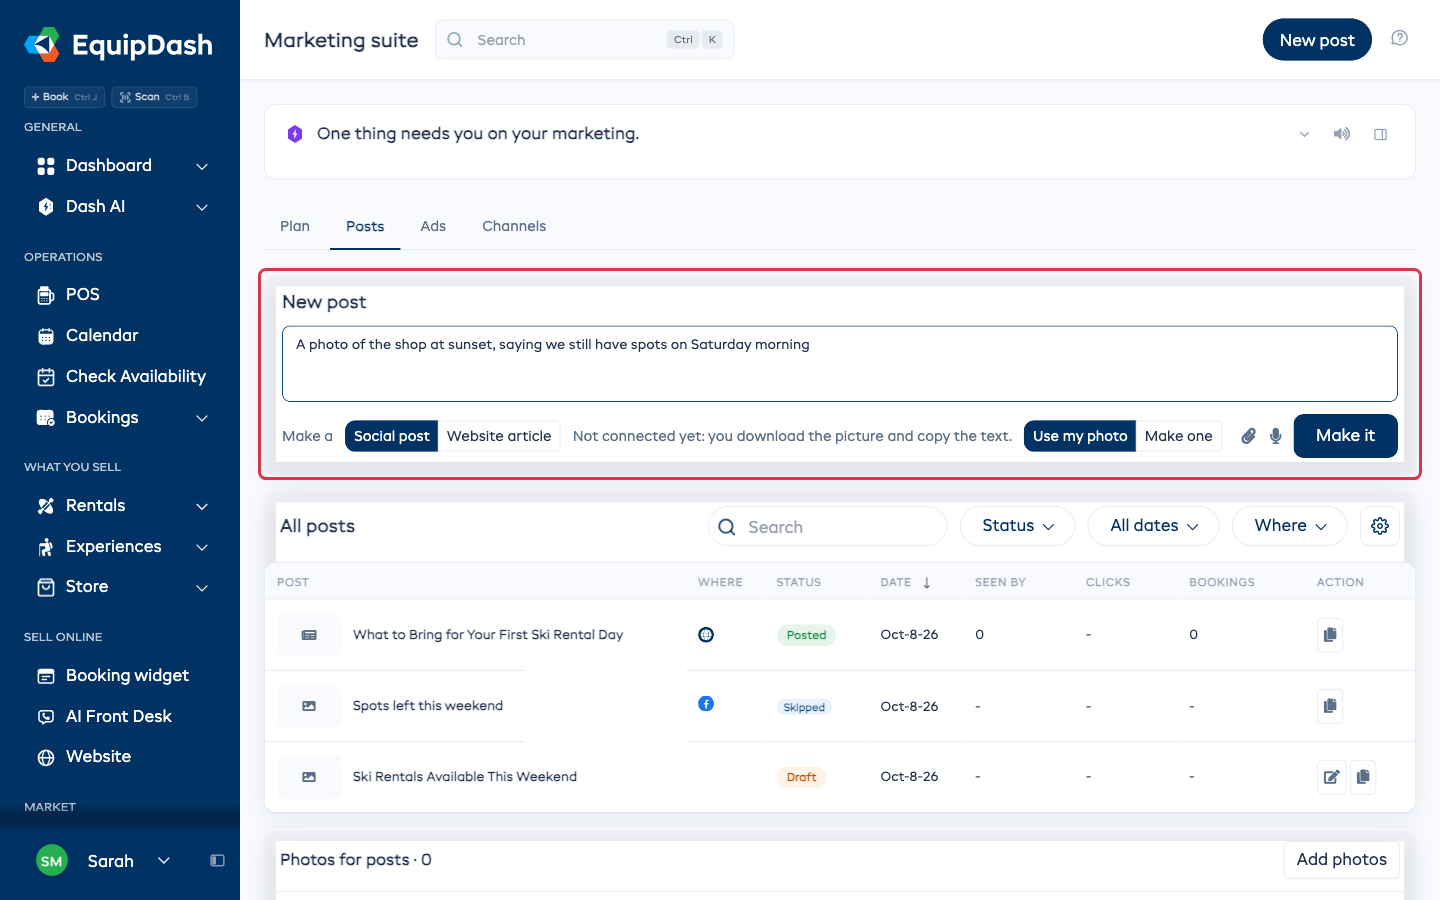Click the Dash AI assistant banner icon

tap(295, 134)
